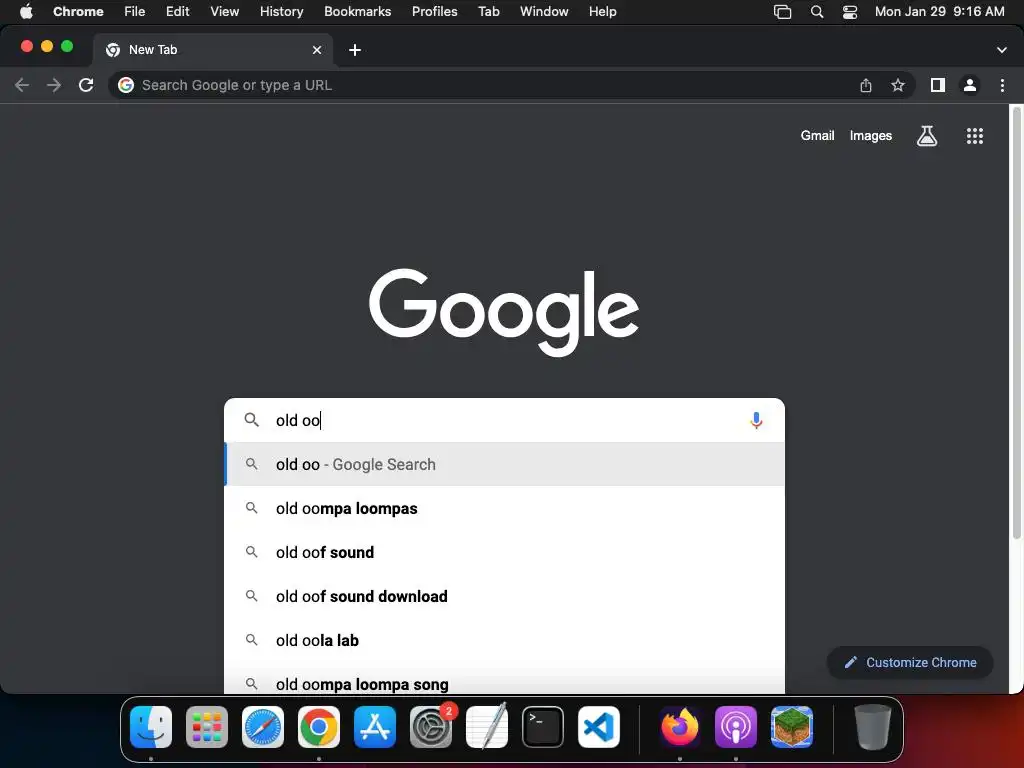This screenshot has width=1024, height=768.
Task: Open TextEdit from the dock
Action: 487,727
